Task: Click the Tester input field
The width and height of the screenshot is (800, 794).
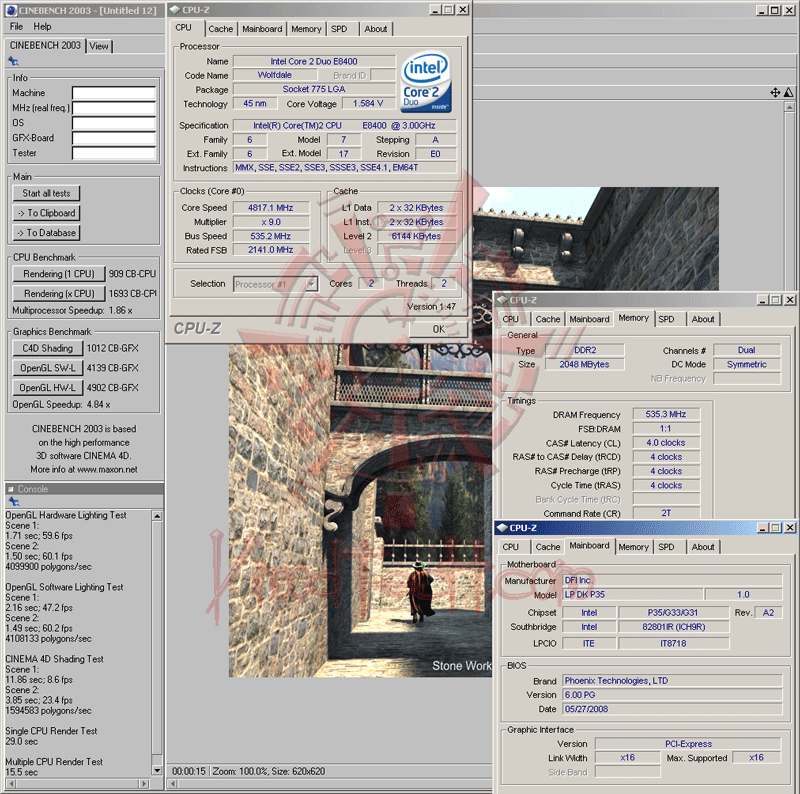Action: coord(114,153)
